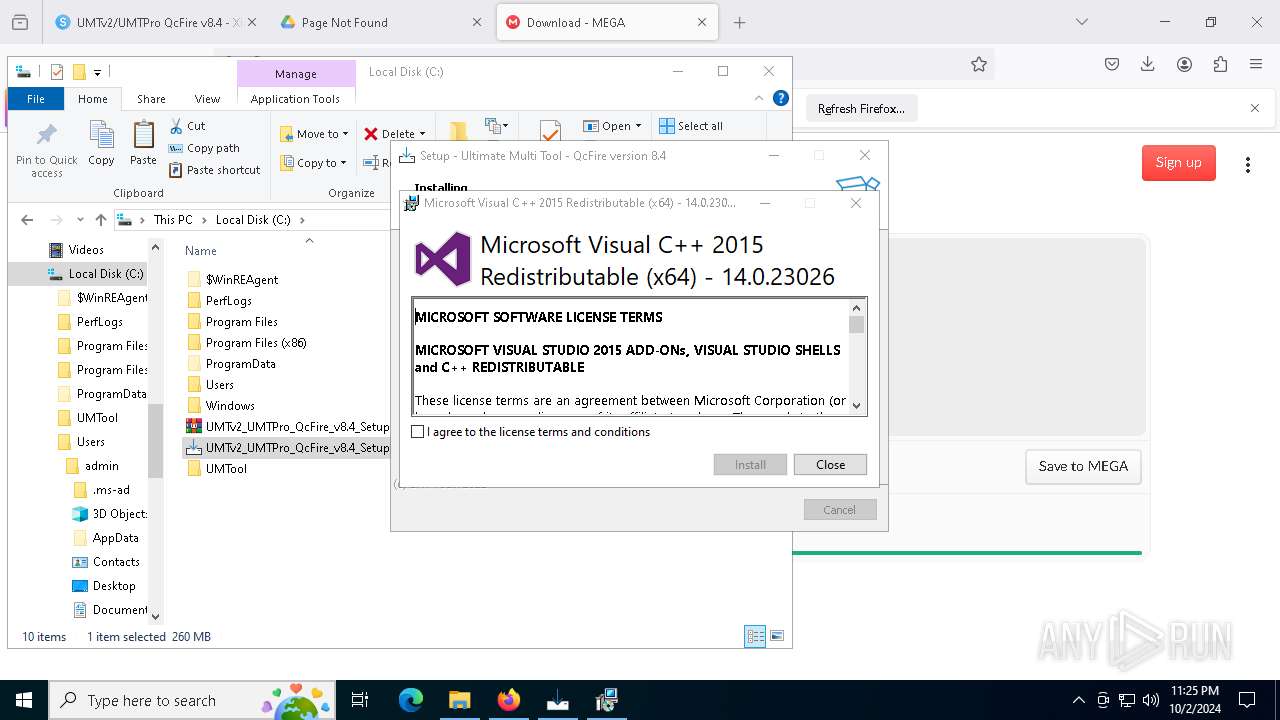Select the $WinREAgent folder in the file list
This screenshot has width=1280, height=720.
coord(242,280)
